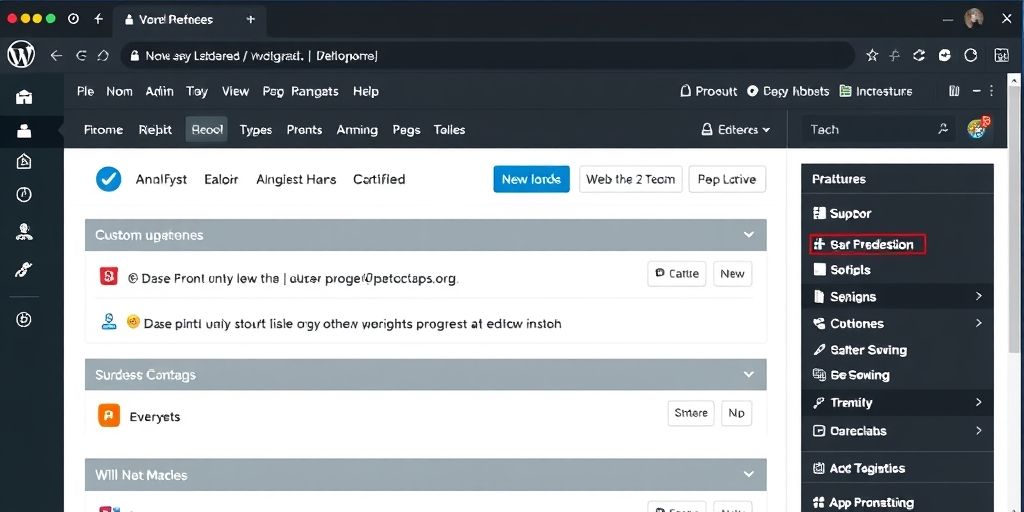Select the Firome tab
The image size is (1024, 512).
pyautogui.click(x=103, y=130)
